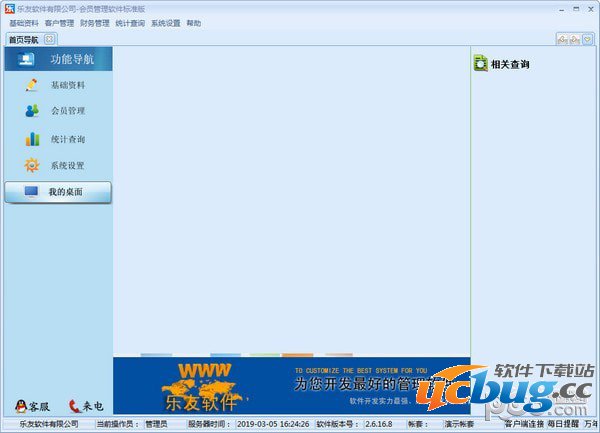Open the 帮助 menu
The height and width of the screenshot is (433, 600).
pyautogui.click(x=193, y=23)
